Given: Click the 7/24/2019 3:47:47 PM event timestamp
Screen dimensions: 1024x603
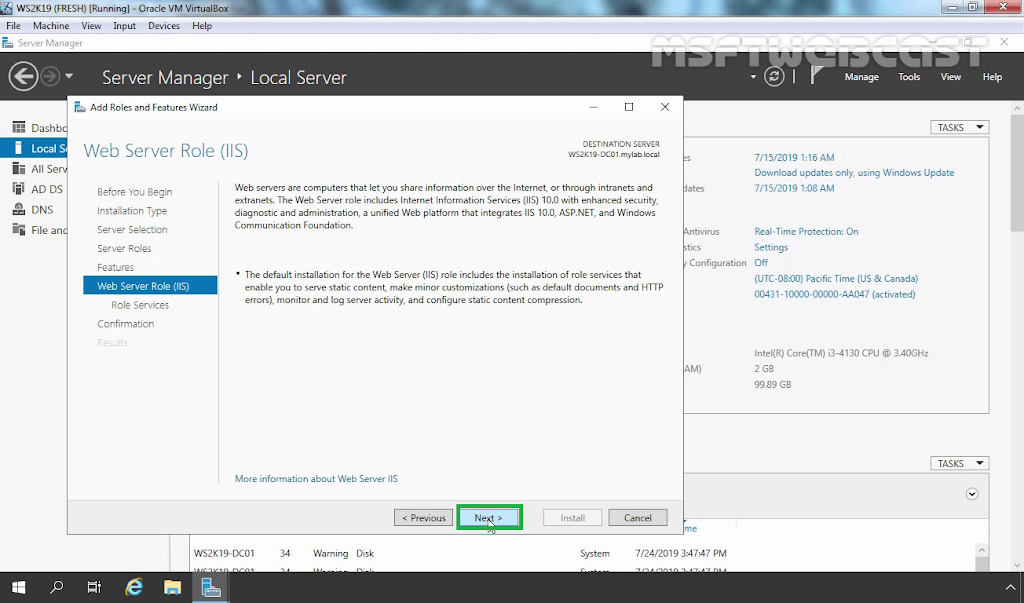Looking at the screenshot, I should click(x=680, y=553).
